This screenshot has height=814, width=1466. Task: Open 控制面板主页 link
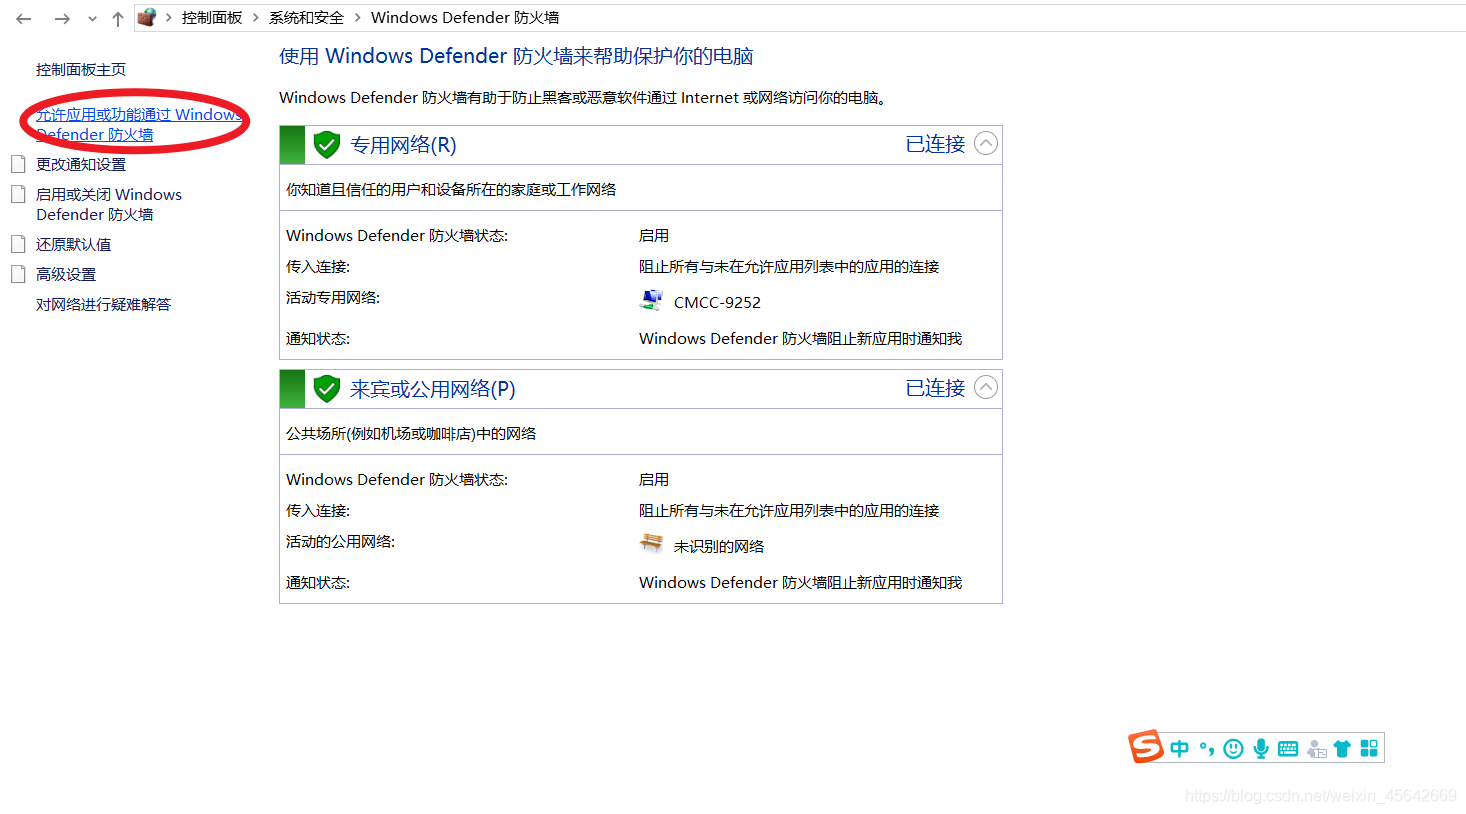[x=81, y=69]
